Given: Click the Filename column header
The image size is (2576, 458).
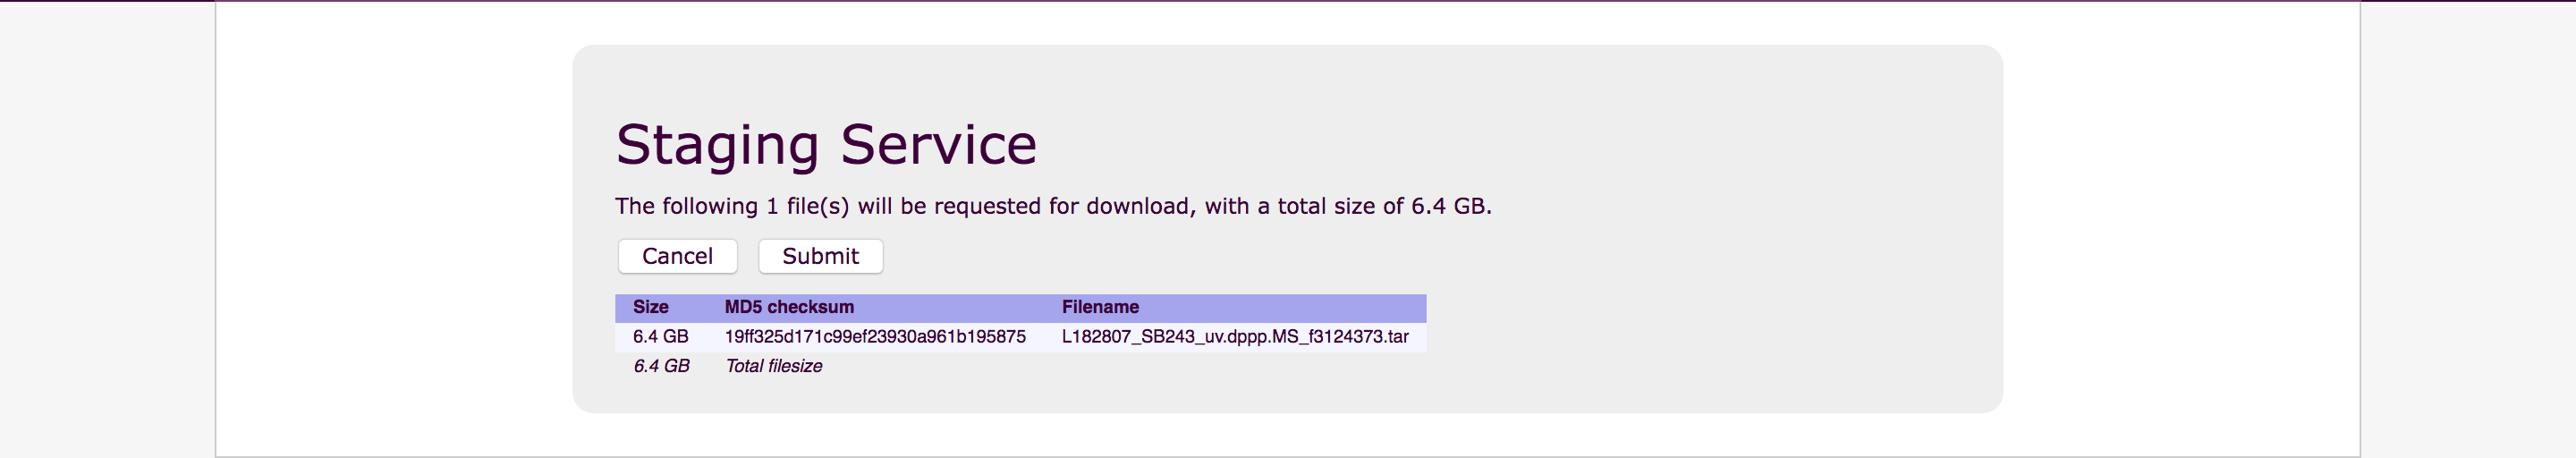Looking at the screenshot, I should 1100,307.
